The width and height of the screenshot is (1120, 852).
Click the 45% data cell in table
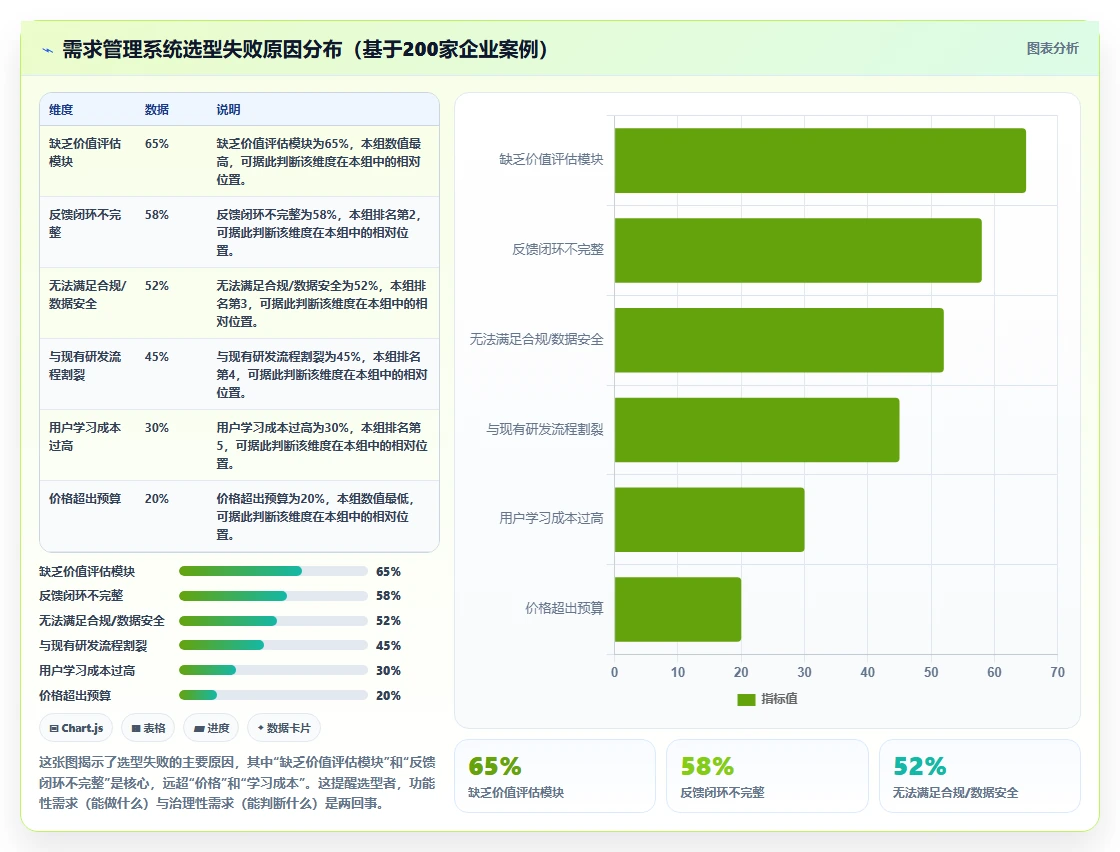tap(156, 356)
